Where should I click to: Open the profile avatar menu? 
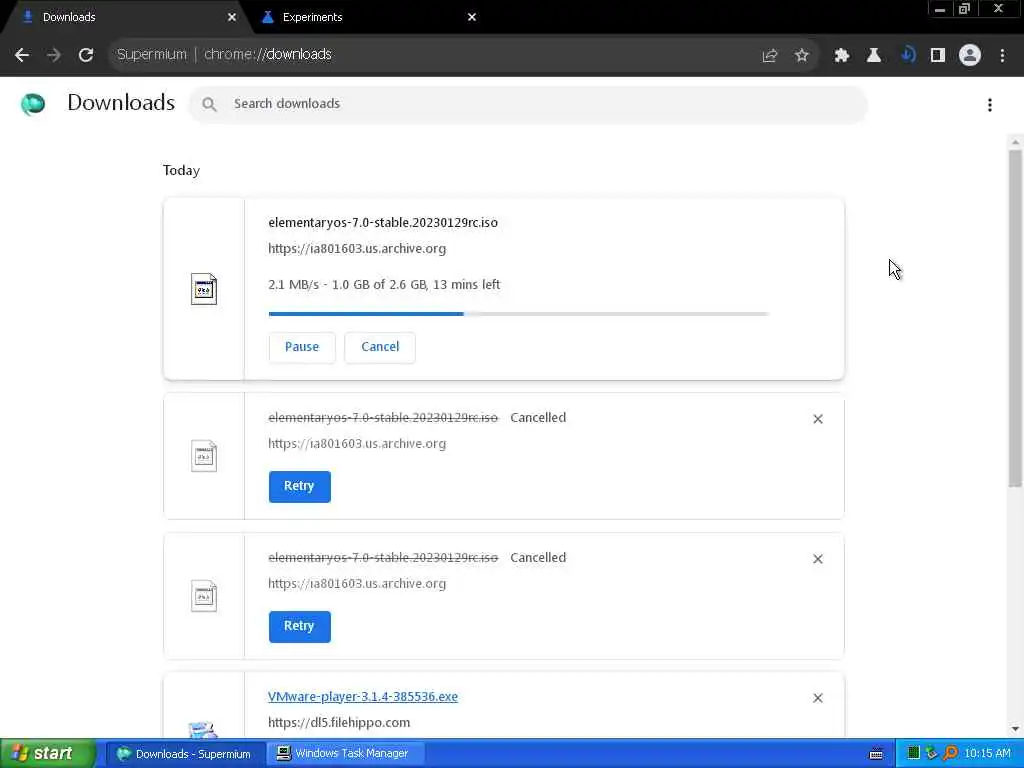pos(970,55)
